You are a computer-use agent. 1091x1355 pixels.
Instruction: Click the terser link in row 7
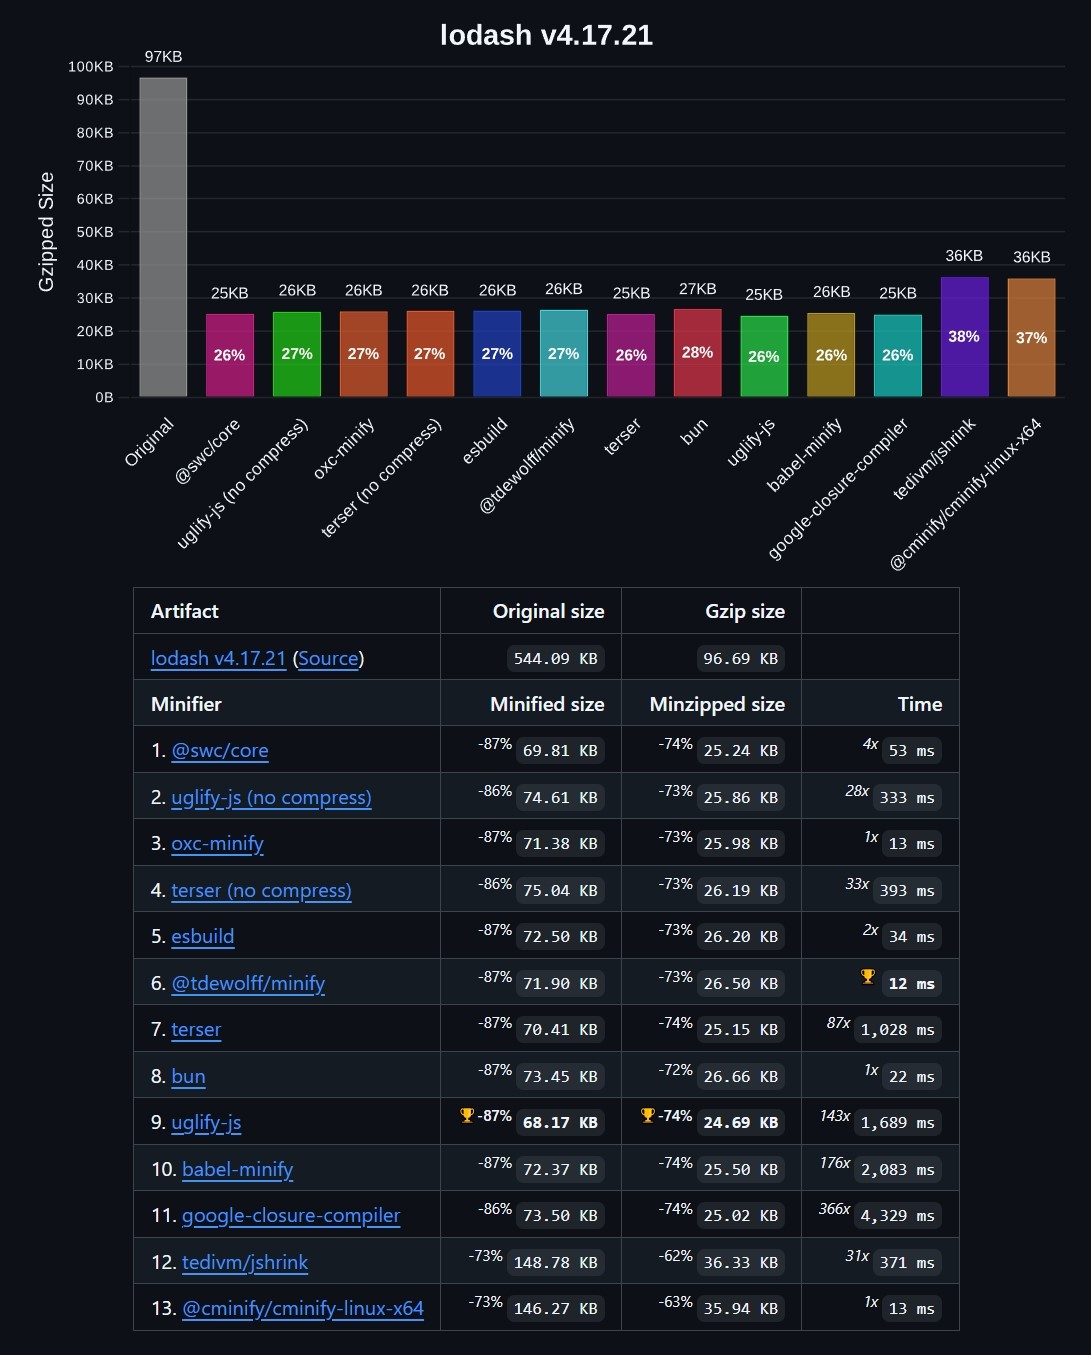click(x=196, y=1029)
